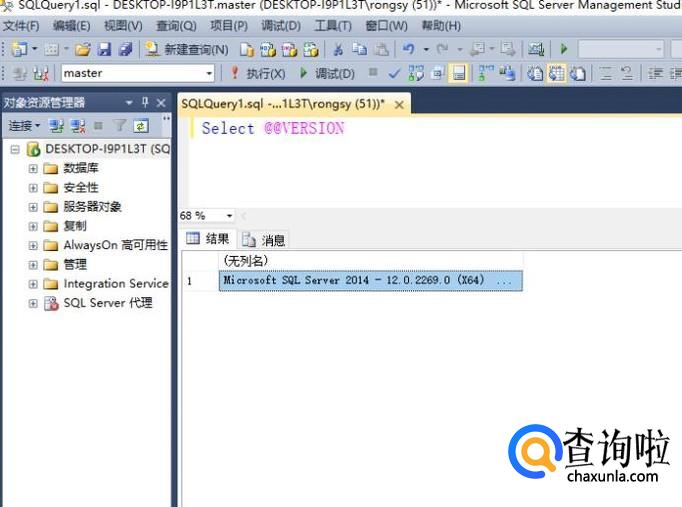Expand the 复制 folder
This screenshot has height=507, width=682.
pyautogui.click(x=33, y=227)
